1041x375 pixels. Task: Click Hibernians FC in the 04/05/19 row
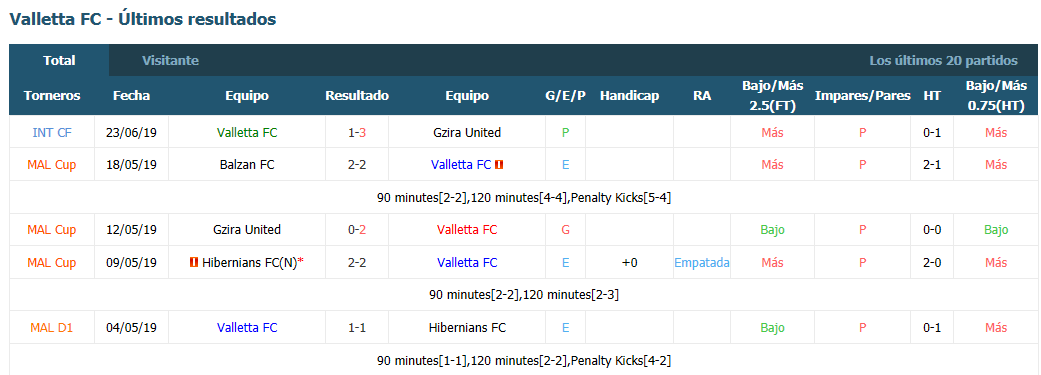pos(467,328)
